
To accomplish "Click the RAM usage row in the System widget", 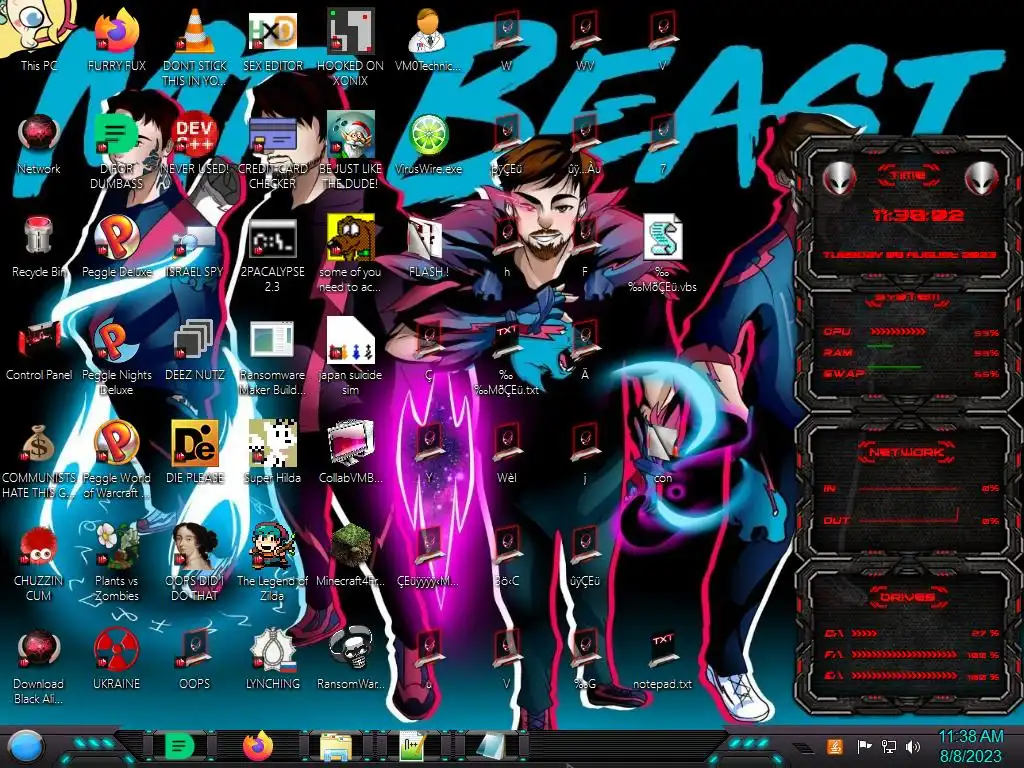I will (x=911, y=353).
